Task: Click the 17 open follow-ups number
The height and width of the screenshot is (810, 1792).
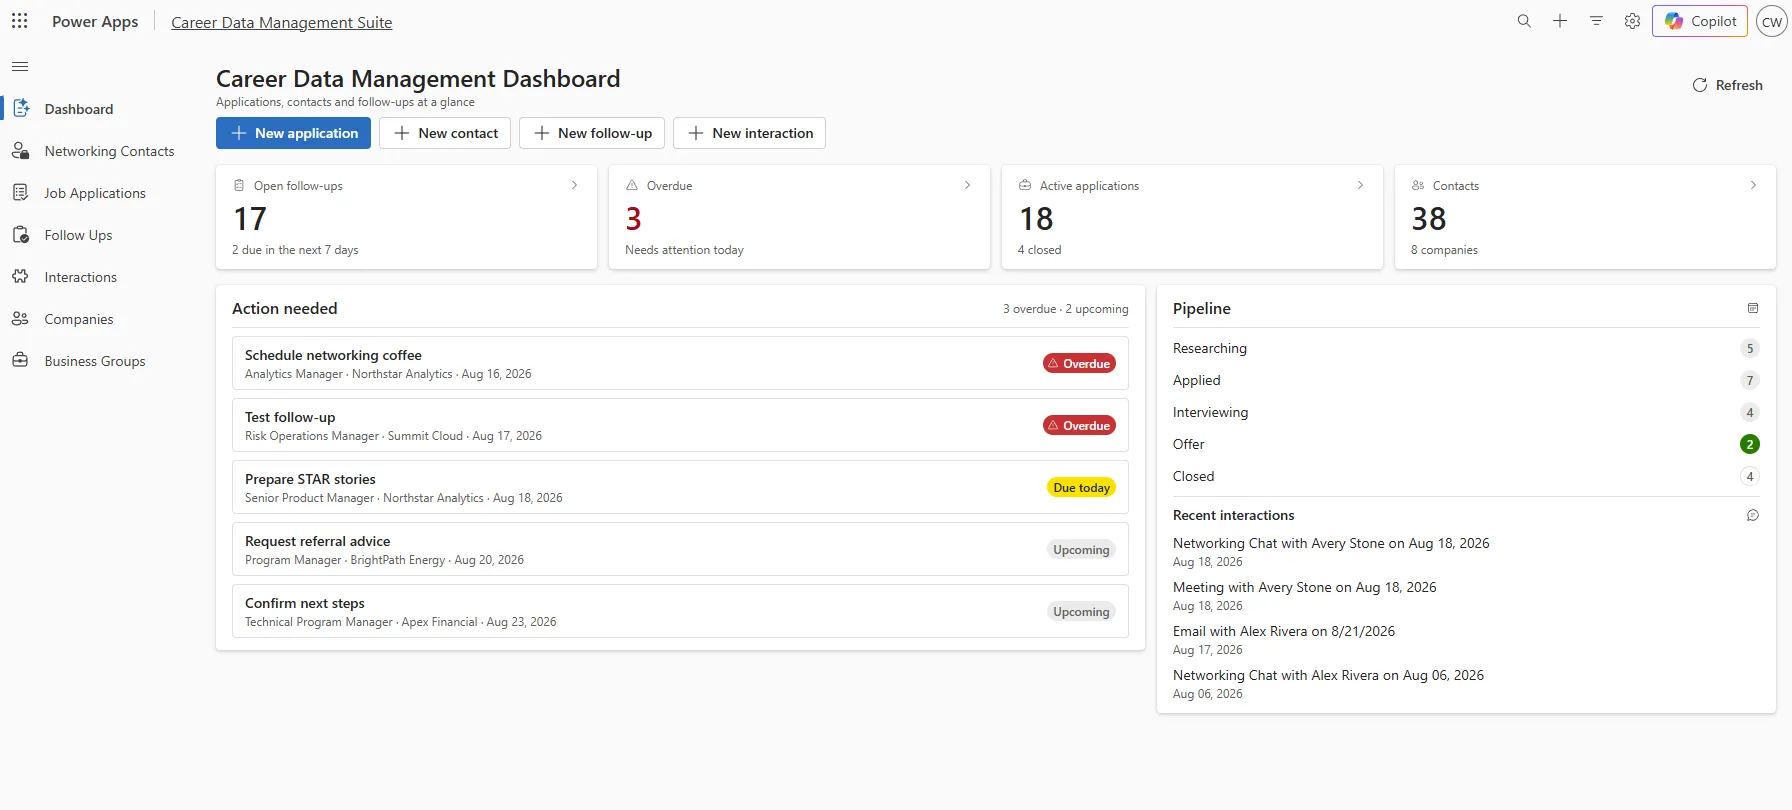Action: click(x=250, y=218)
